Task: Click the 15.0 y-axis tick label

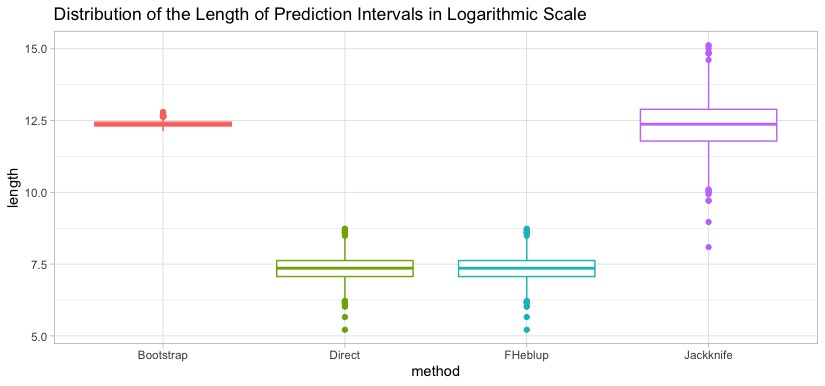Action: pyautogui.click(x=35, y=48)
